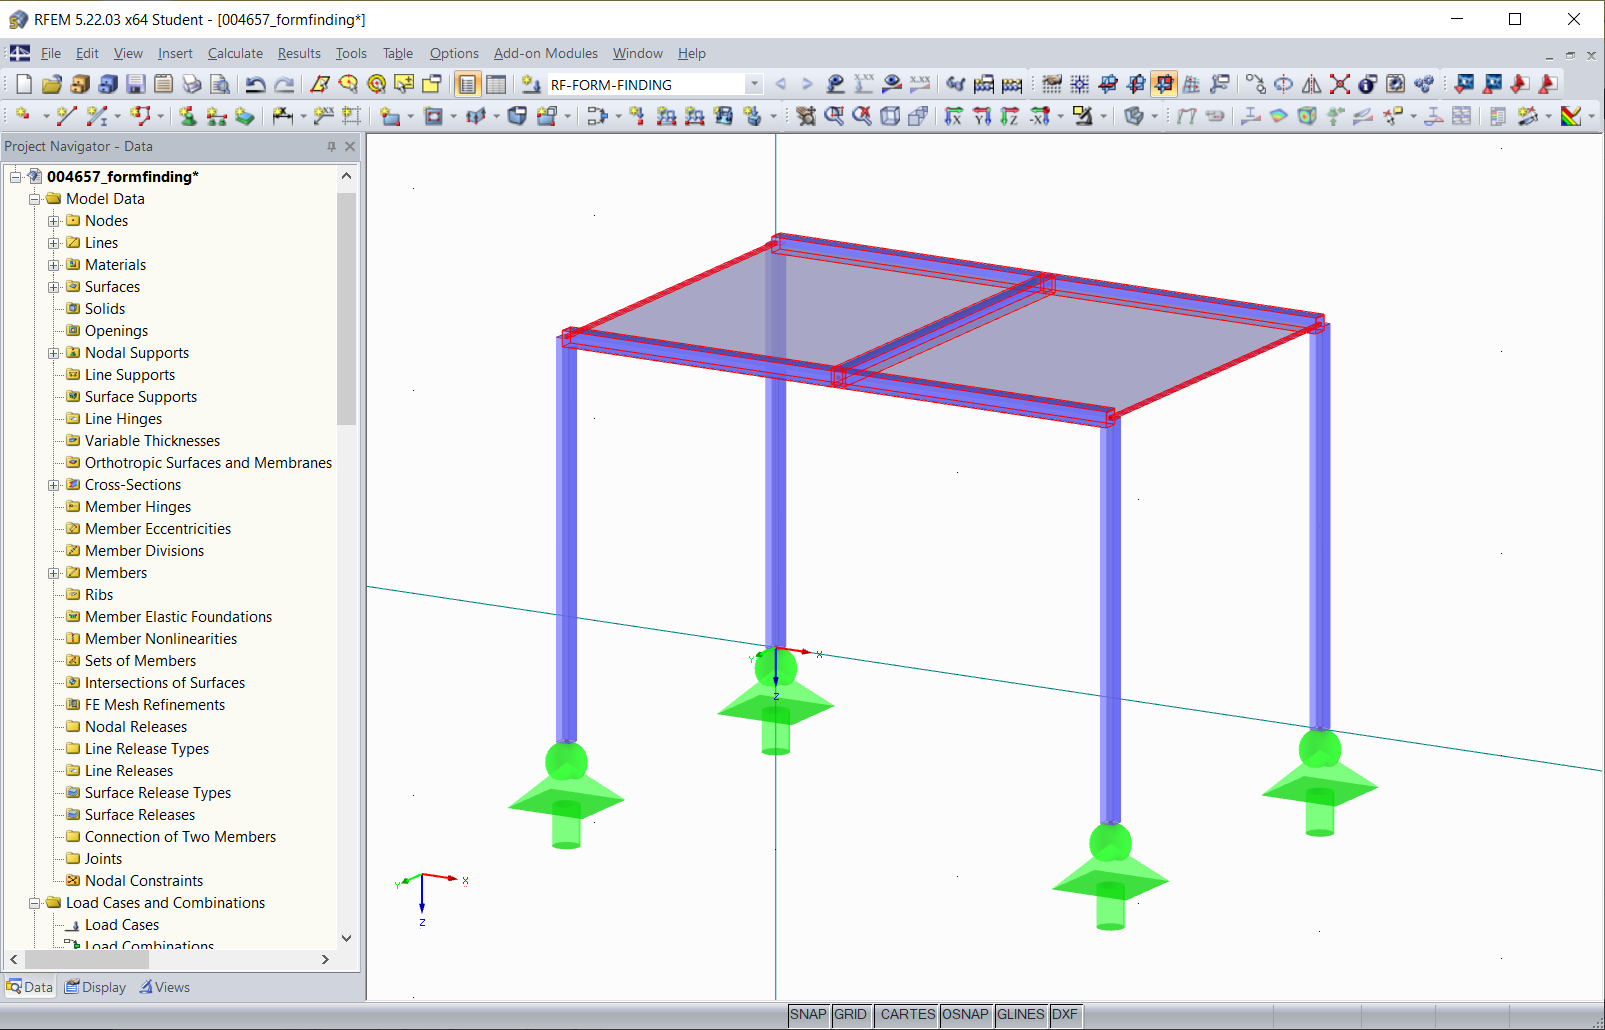Select Load Cases in the navigator
This screenshot has width=1605, height=1030.
(x=122, y=924)
